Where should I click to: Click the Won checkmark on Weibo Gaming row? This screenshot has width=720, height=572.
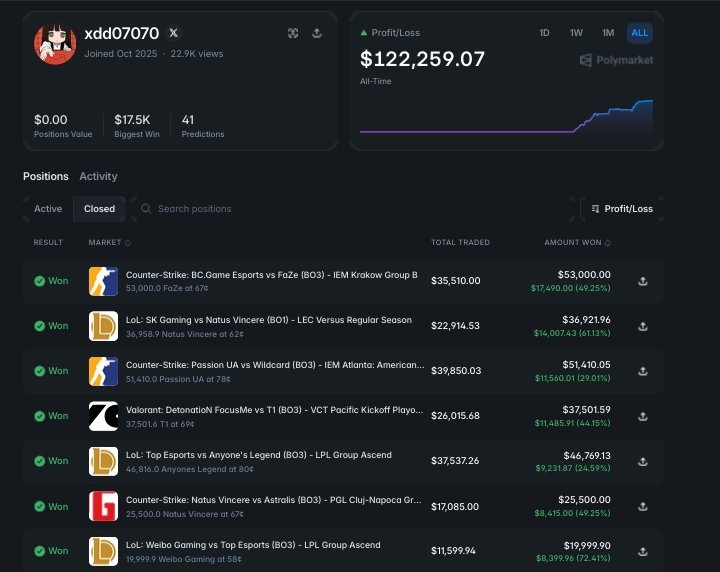click(39, 551)
